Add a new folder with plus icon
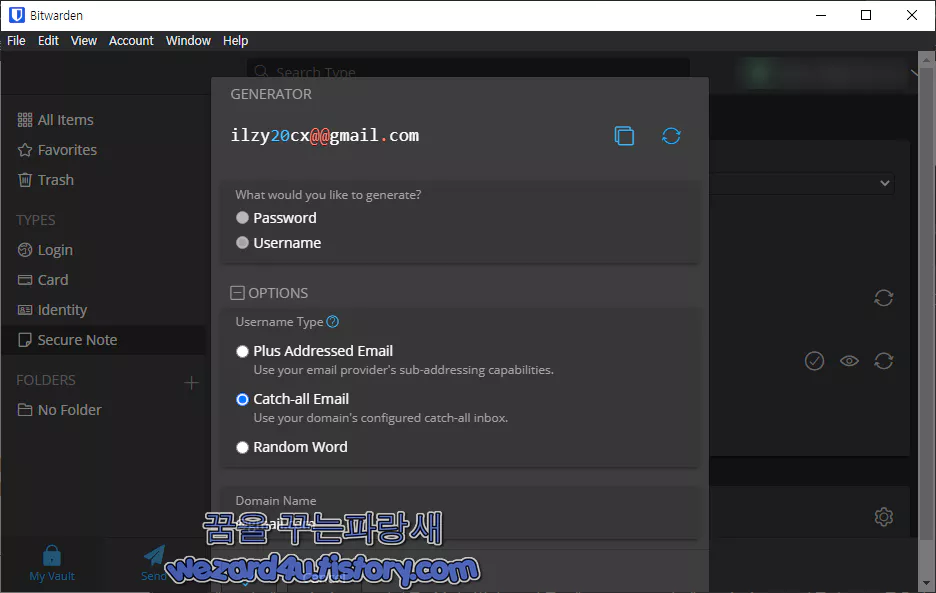This screenshot has width=936, height=593. (191, 383)
